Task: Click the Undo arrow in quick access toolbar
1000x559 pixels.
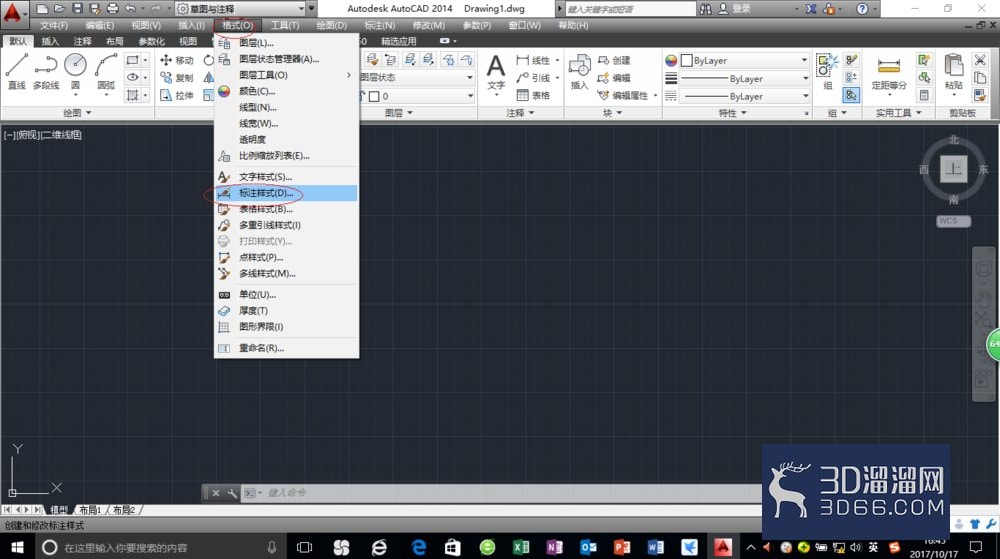Action: [130, 9]
